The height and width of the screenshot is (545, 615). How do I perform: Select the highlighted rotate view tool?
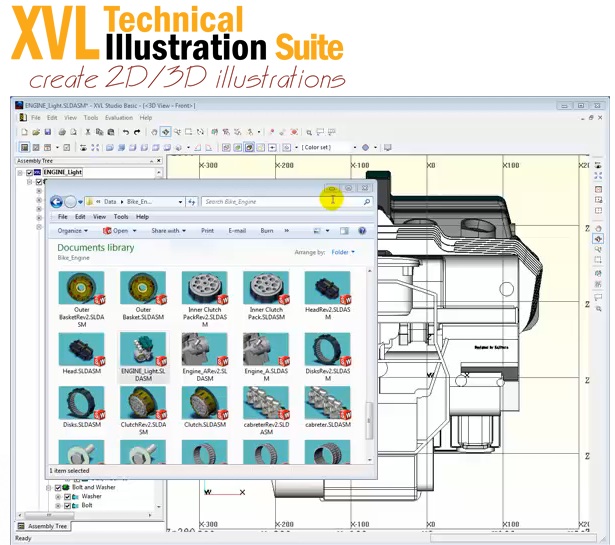166,133
